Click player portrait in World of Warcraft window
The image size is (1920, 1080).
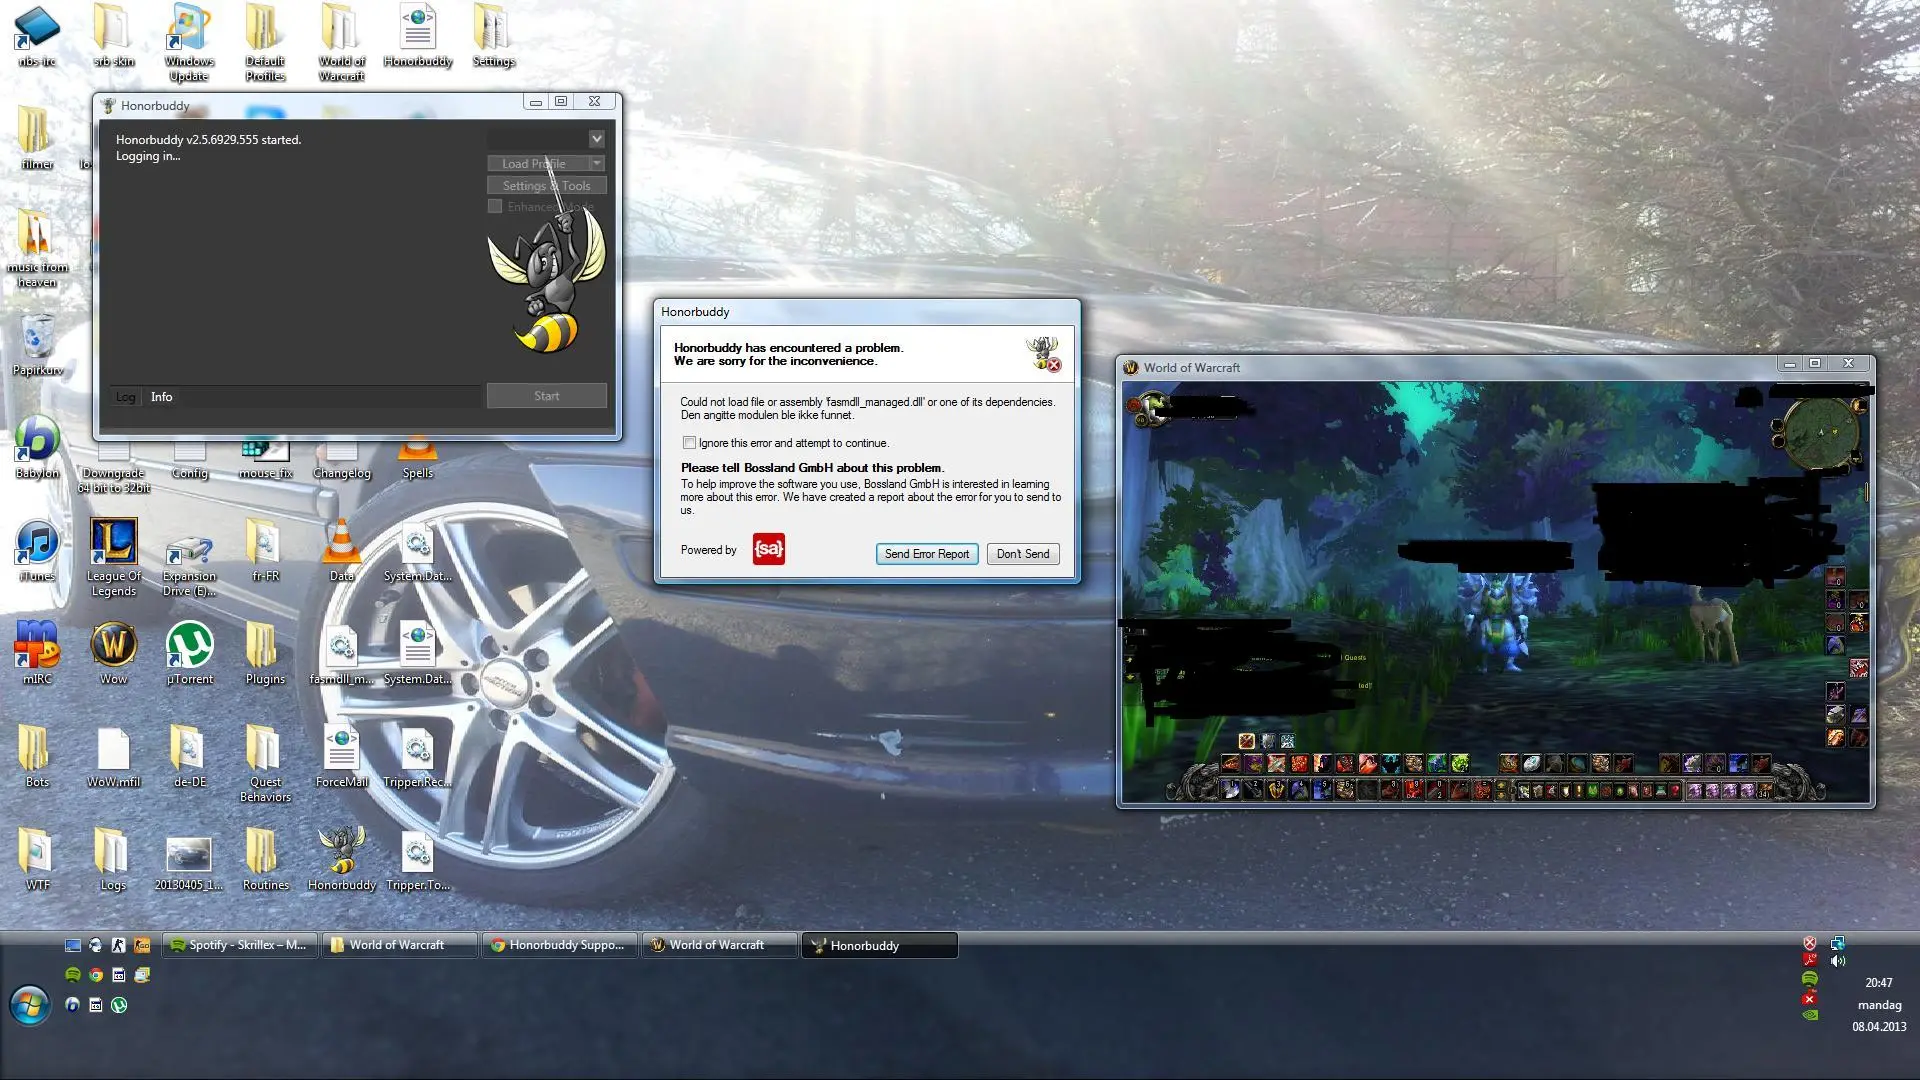(1152, 408)
